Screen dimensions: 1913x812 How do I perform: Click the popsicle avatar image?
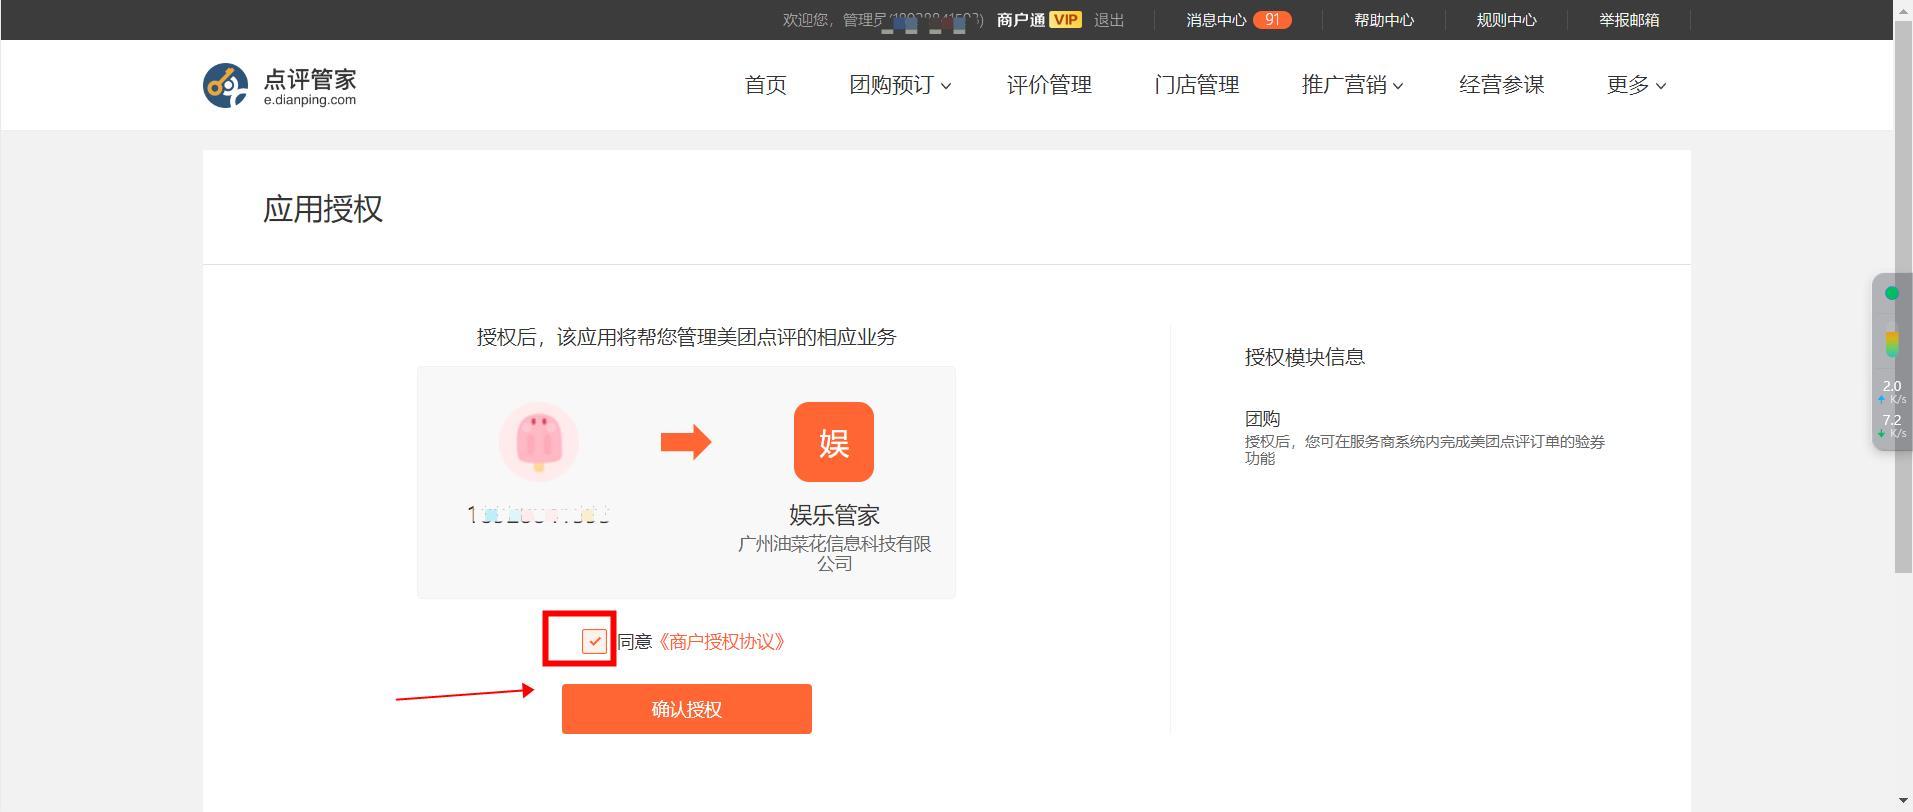point(539,442)
